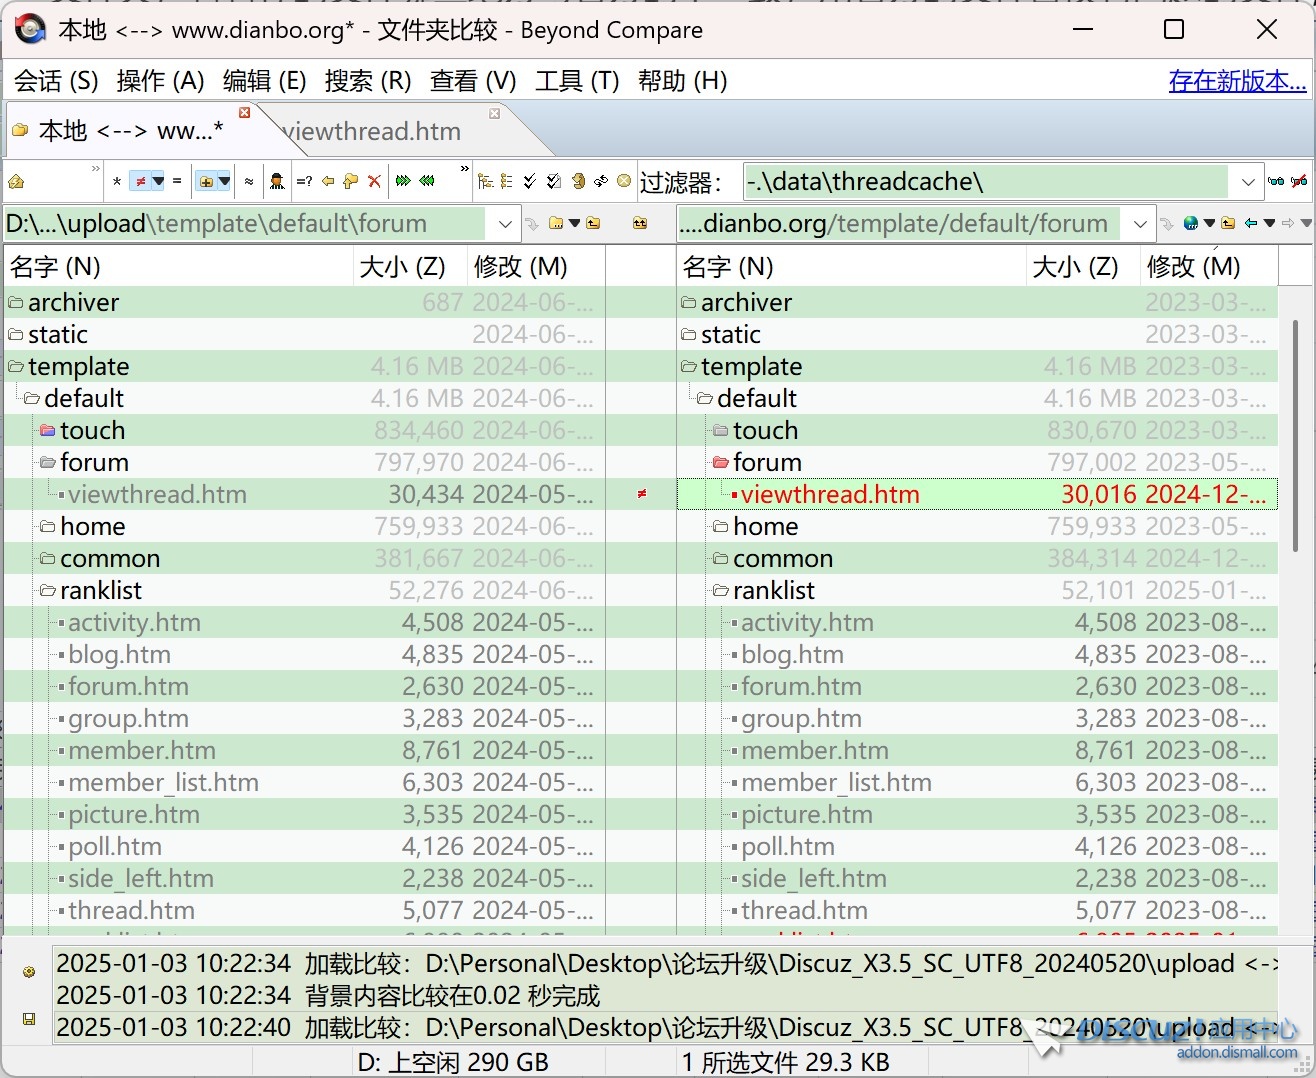This screenshot has width=1316, height=1078.
Task: Click the right pane vertical scrollbar
Action: (x=1296, y=435)
